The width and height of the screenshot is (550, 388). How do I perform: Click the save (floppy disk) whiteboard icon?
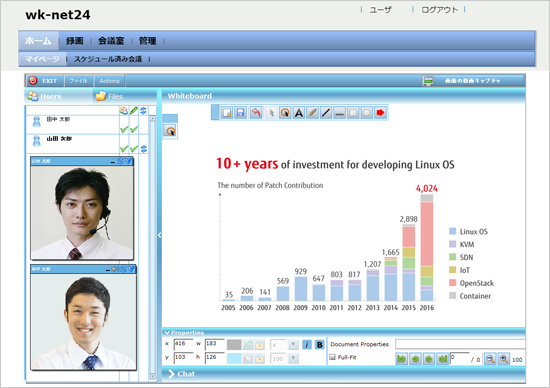point(241,113)
